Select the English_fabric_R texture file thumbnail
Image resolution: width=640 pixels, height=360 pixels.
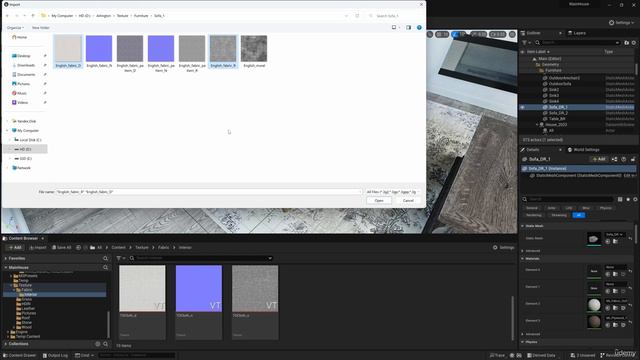click(223, 49)
